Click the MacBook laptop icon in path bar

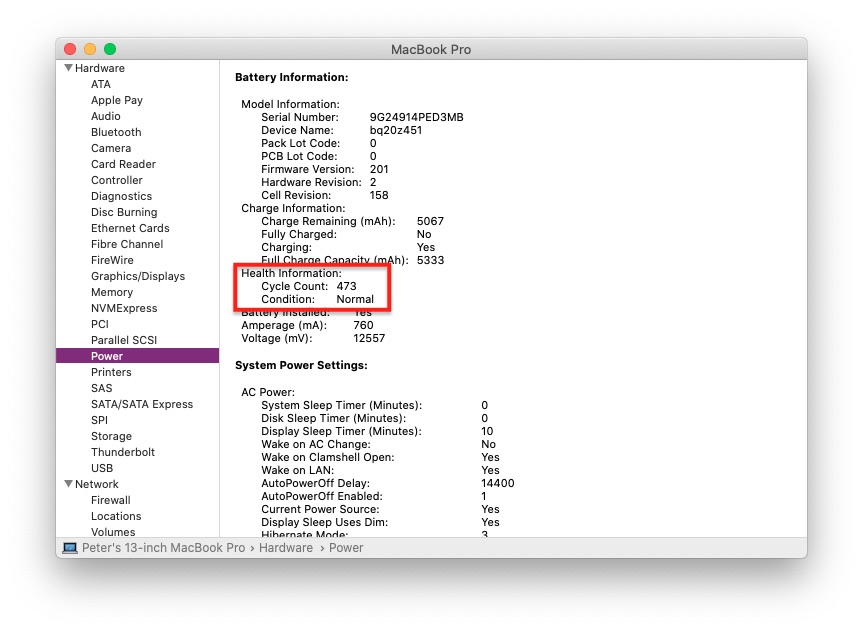click(70, 548)
